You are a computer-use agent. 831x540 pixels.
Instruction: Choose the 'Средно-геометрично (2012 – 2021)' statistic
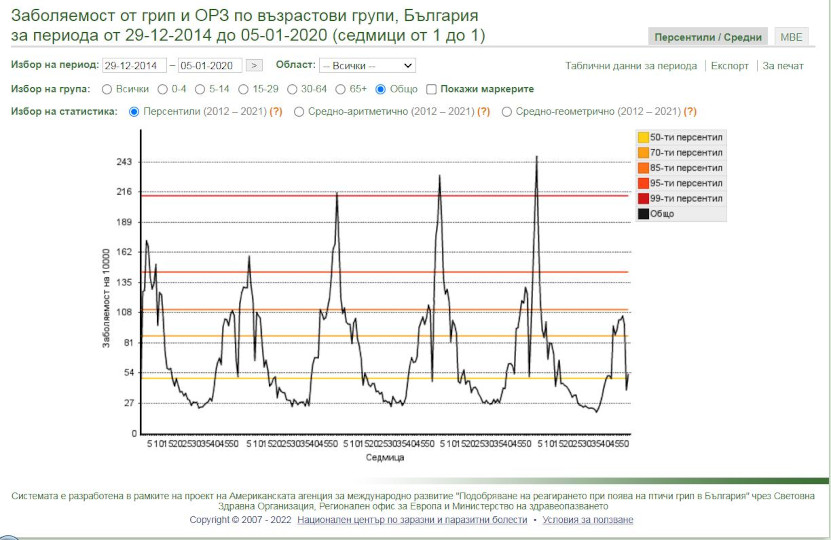click(x=507, y=112)
